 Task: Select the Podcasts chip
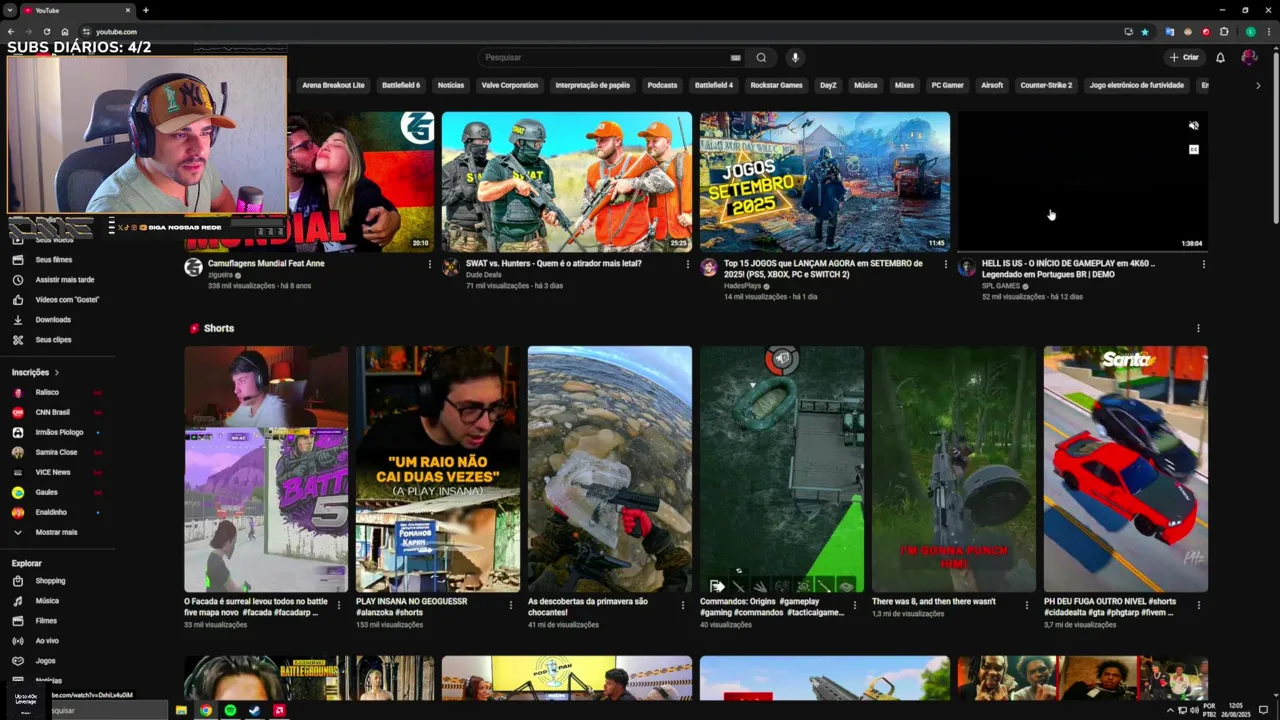click(x=662, y=85)
